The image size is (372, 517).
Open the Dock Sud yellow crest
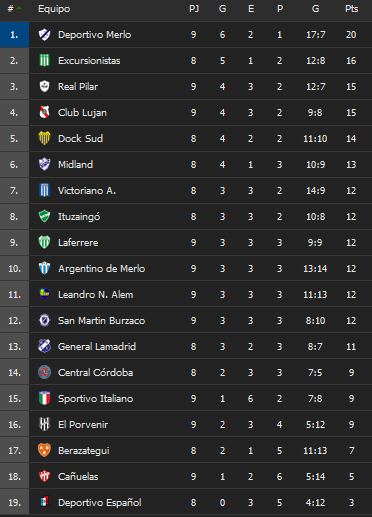tap(44, 139)
